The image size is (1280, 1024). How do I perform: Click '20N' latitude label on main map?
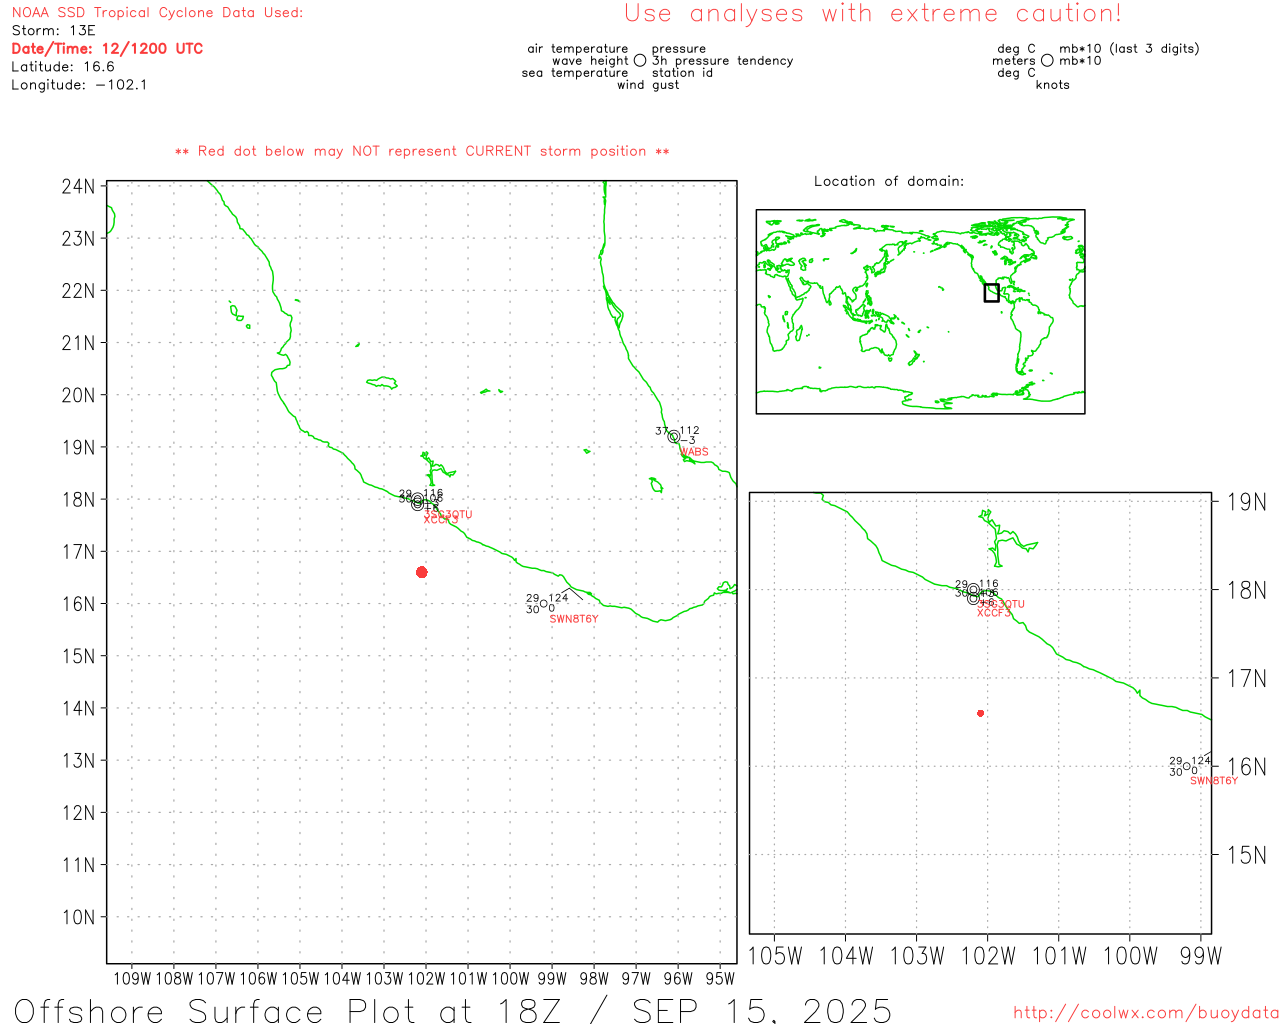pyautogui.click(x=78, y=395)
